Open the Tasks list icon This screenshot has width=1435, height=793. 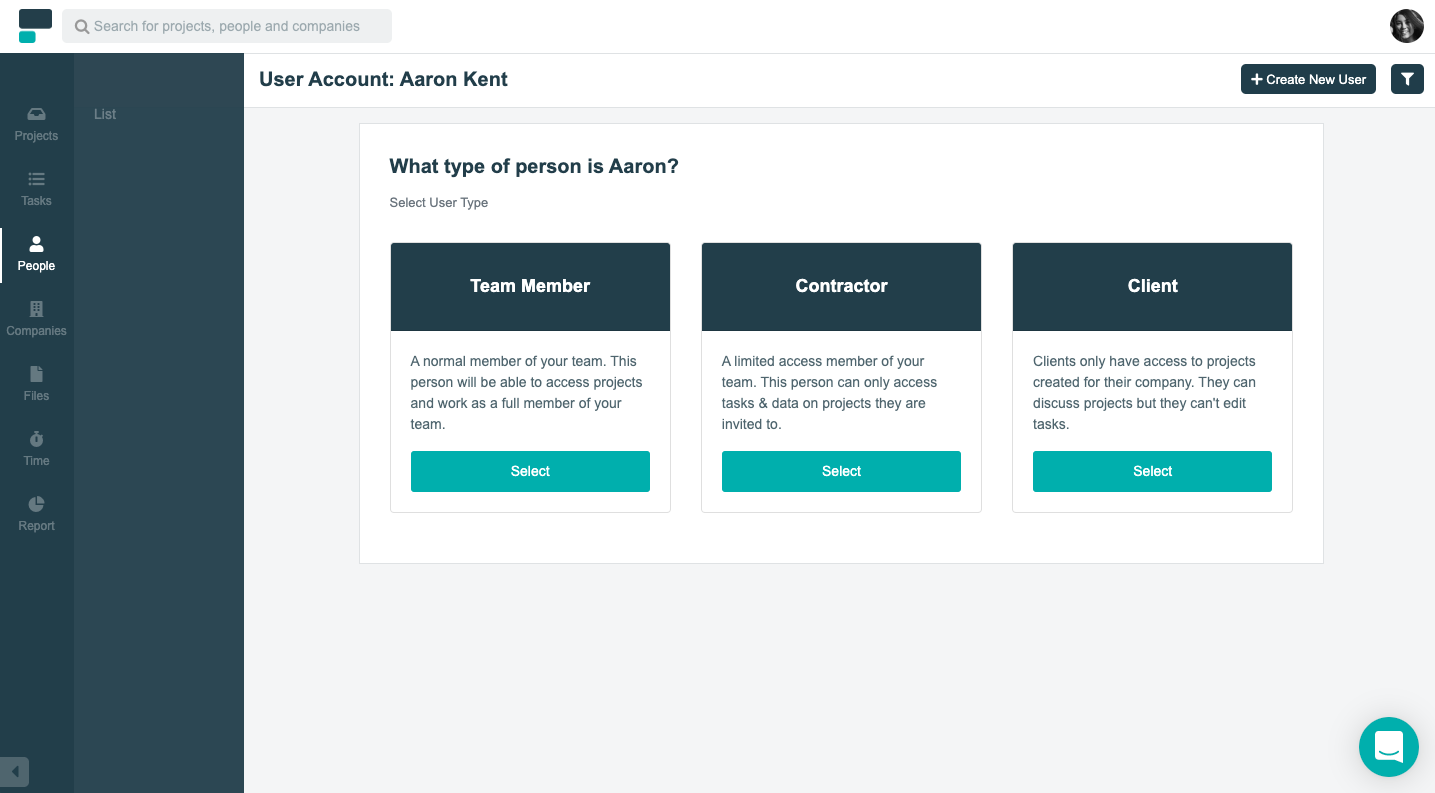click(36, 179)
